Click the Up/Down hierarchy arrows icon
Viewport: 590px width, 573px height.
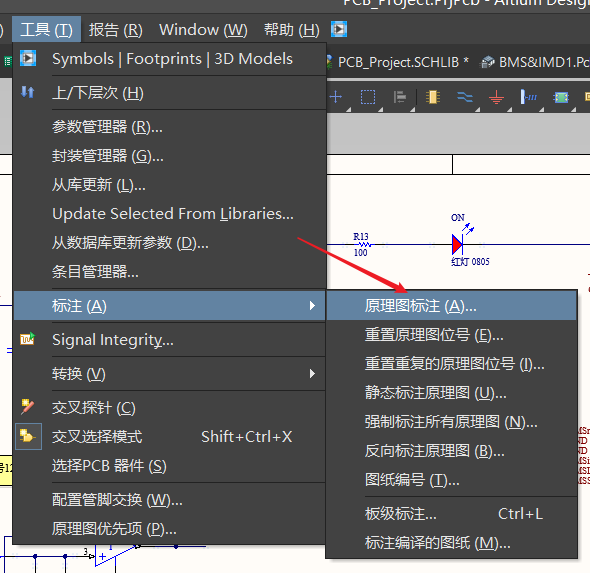[28, 92]
